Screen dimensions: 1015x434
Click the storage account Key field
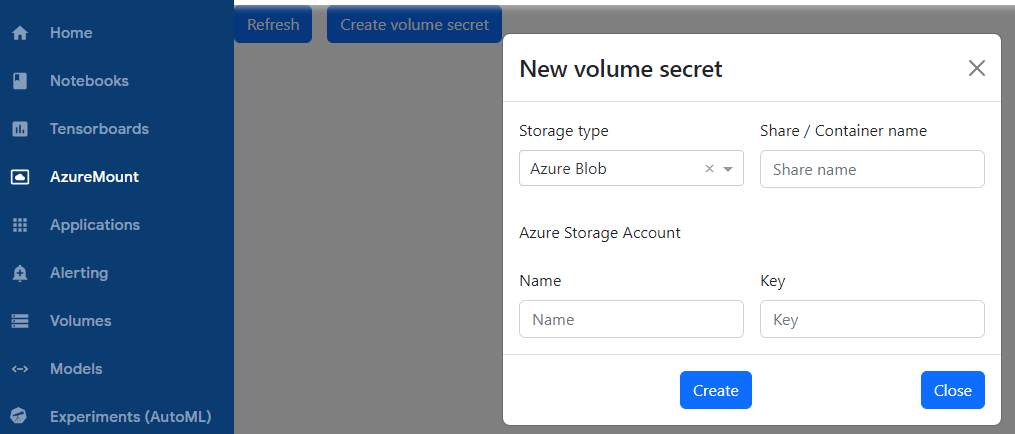872,319
